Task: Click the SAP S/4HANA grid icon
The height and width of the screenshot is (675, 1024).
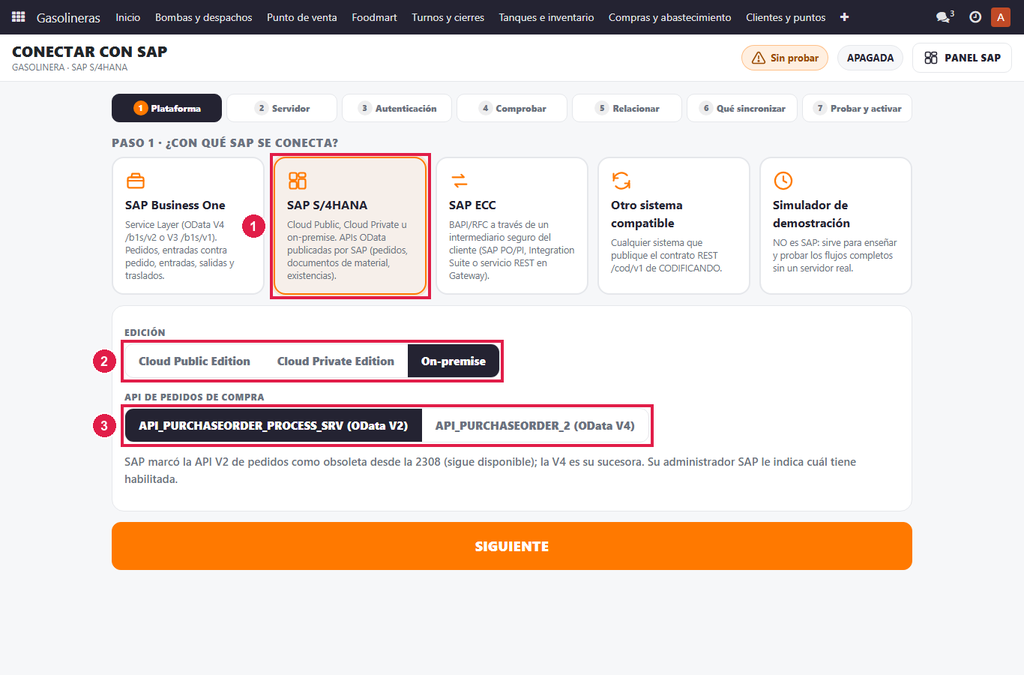Action: [x=297, y=180]
